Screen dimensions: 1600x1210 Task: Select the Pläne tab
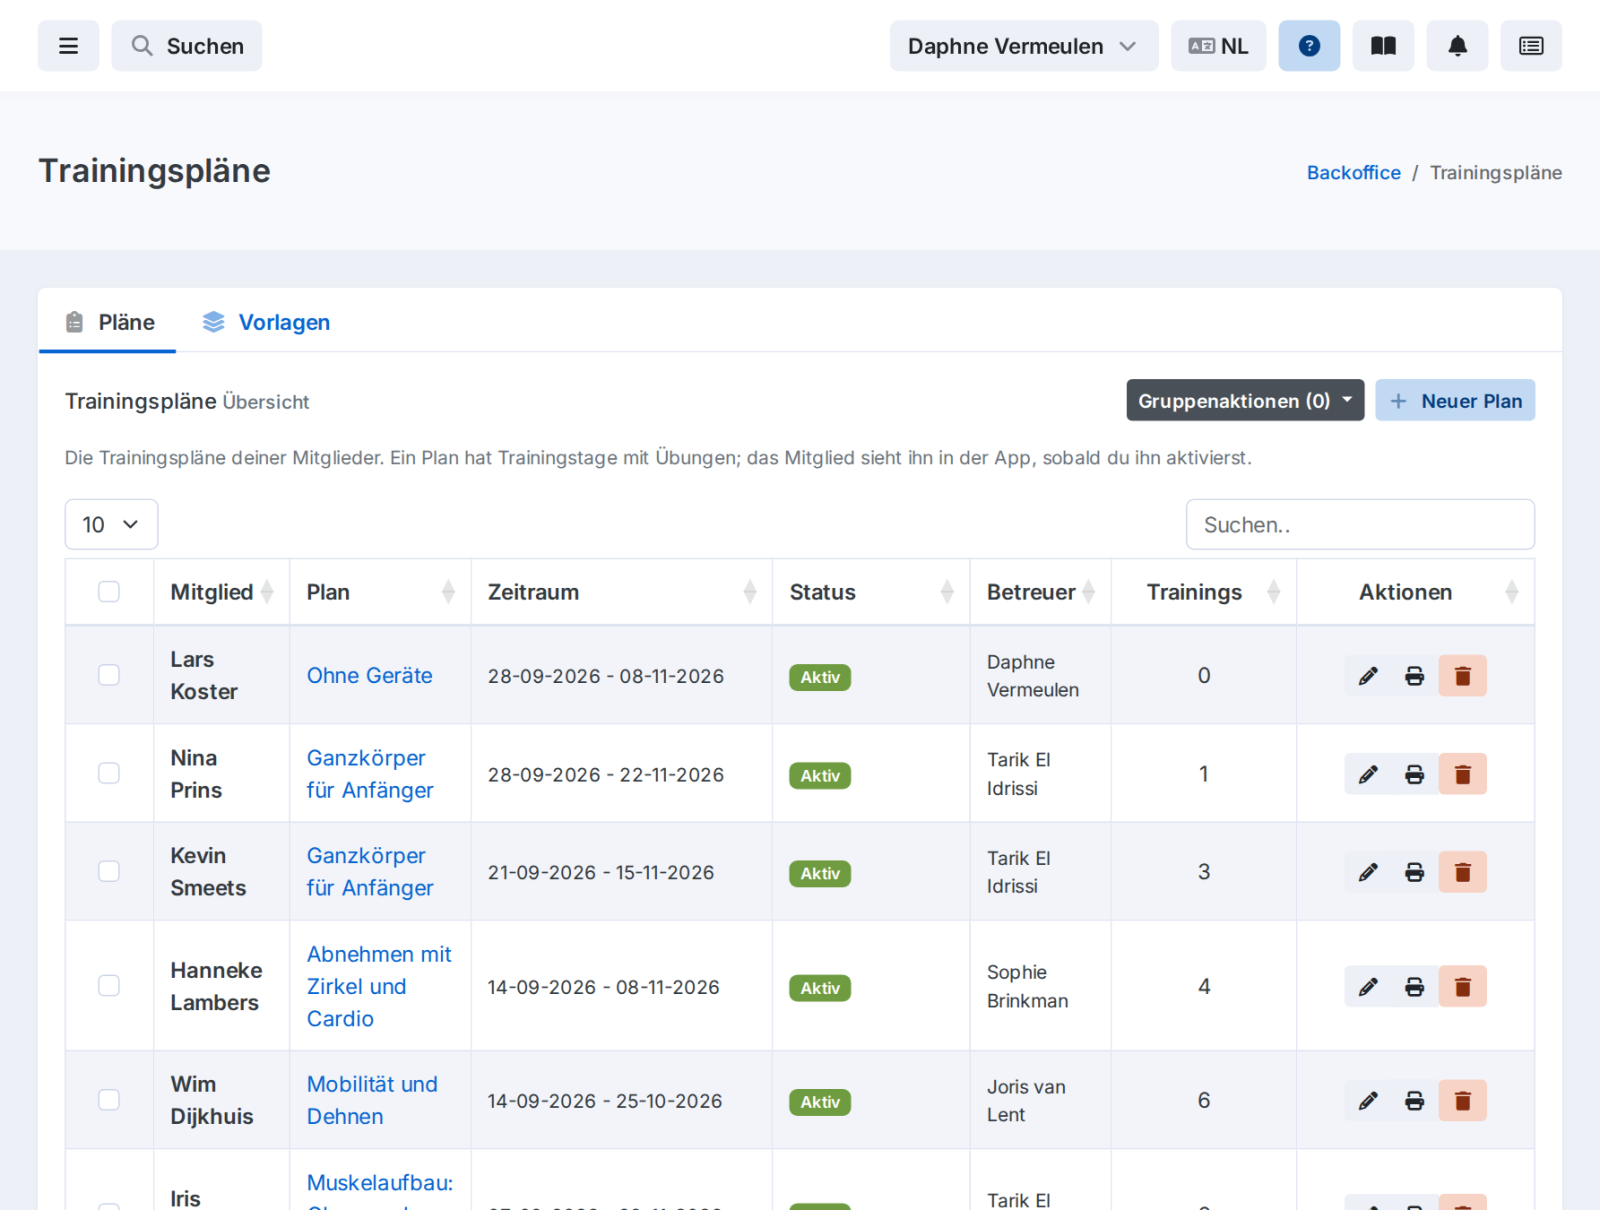pos(110,322)
